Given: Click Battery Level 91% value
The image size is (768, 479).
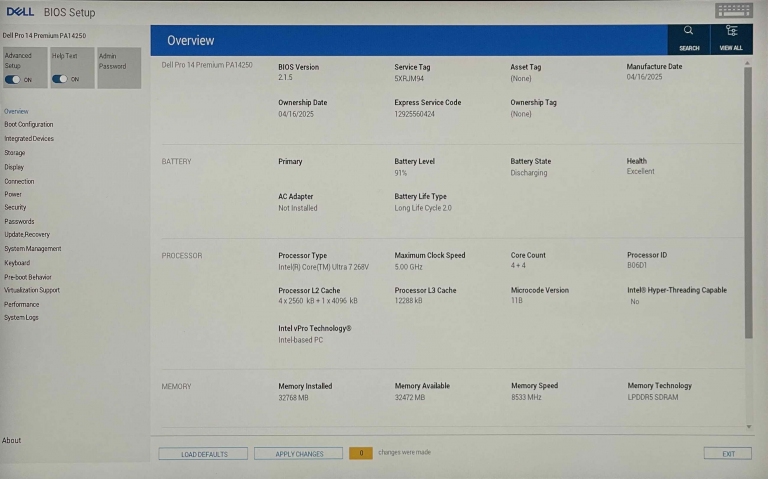Looking at the screenshot, I should coord(401,173).
